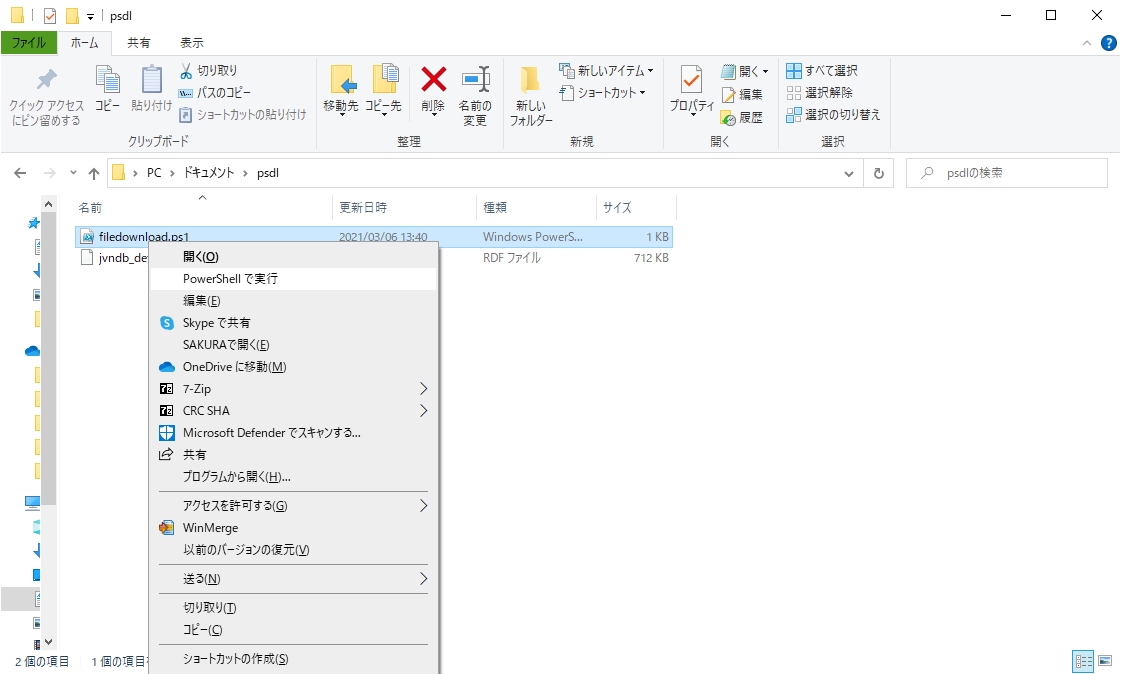Open the Properties (プロパティ) button

[691, 89]
